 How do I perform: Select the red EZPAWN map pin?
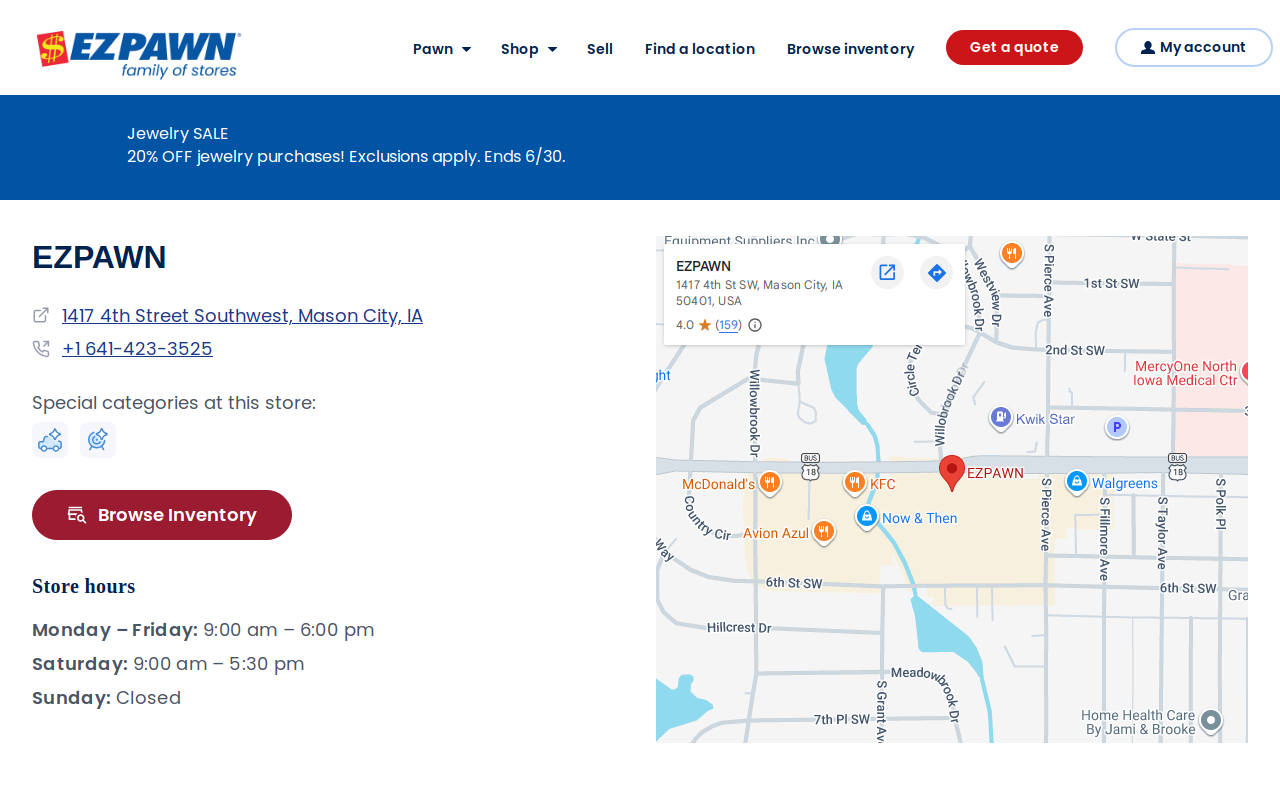[952, 472]
